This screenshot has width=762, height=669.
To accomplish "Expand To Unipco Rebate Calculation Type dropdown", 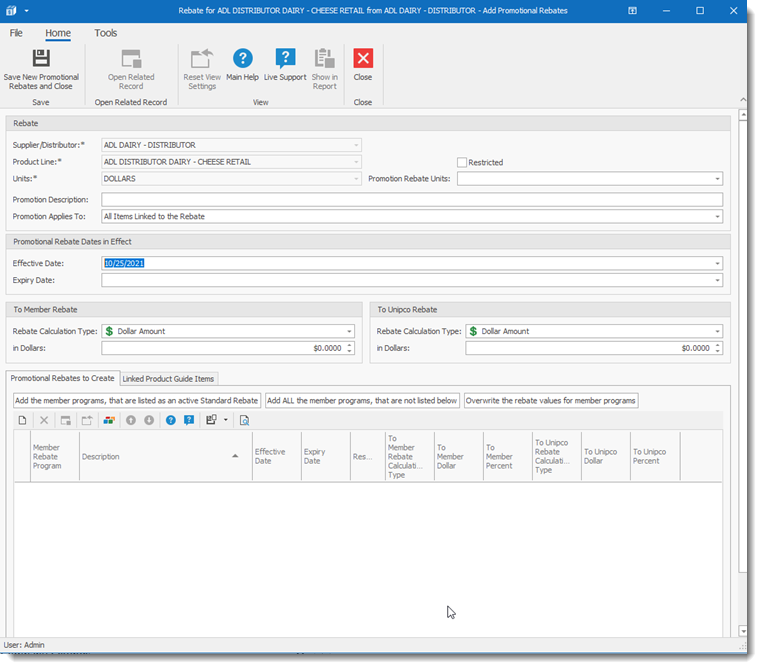I will [x=717, y=331].
